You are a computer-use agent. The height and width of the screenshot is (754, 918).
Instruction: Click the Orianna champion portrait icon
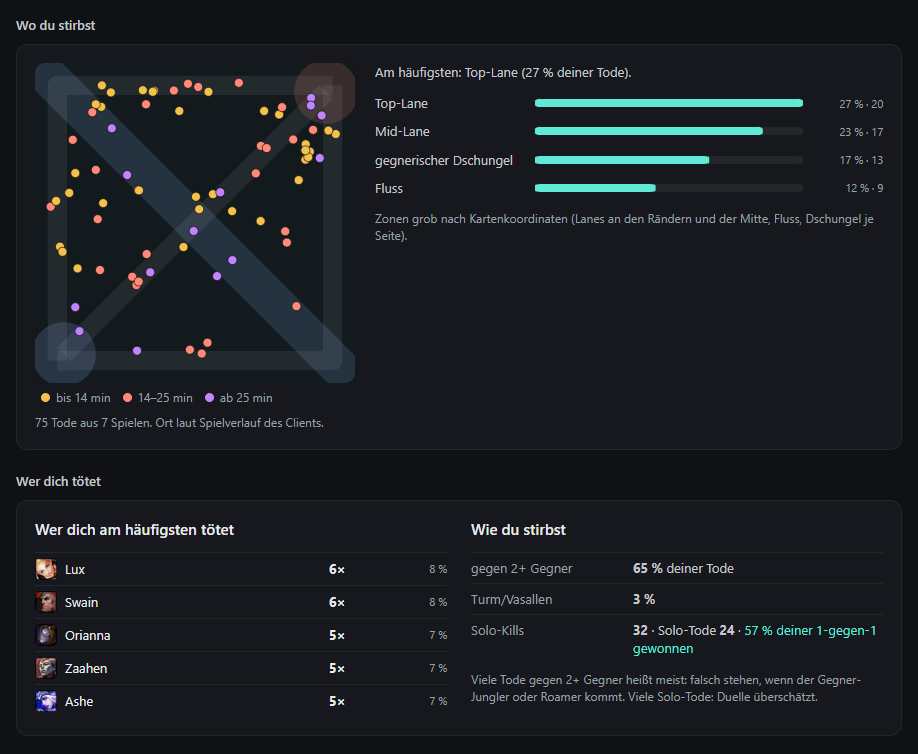(46, 635)
